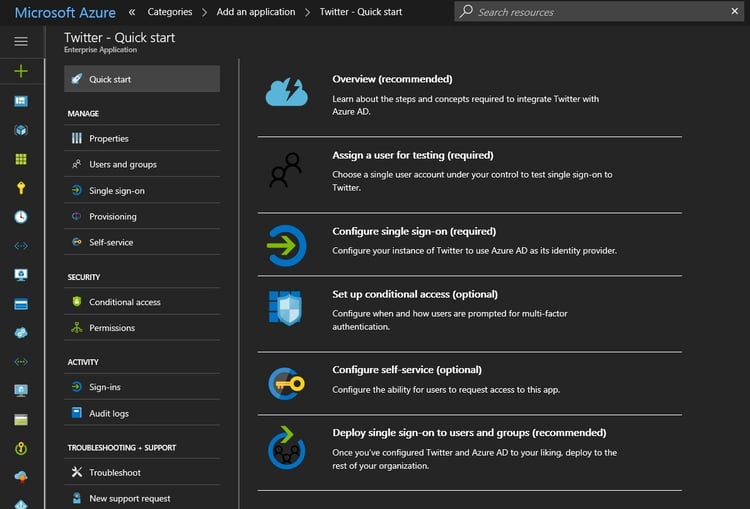The image size is (750, 509).
Task: Click the green grid all resources icon
Action: 21,159
